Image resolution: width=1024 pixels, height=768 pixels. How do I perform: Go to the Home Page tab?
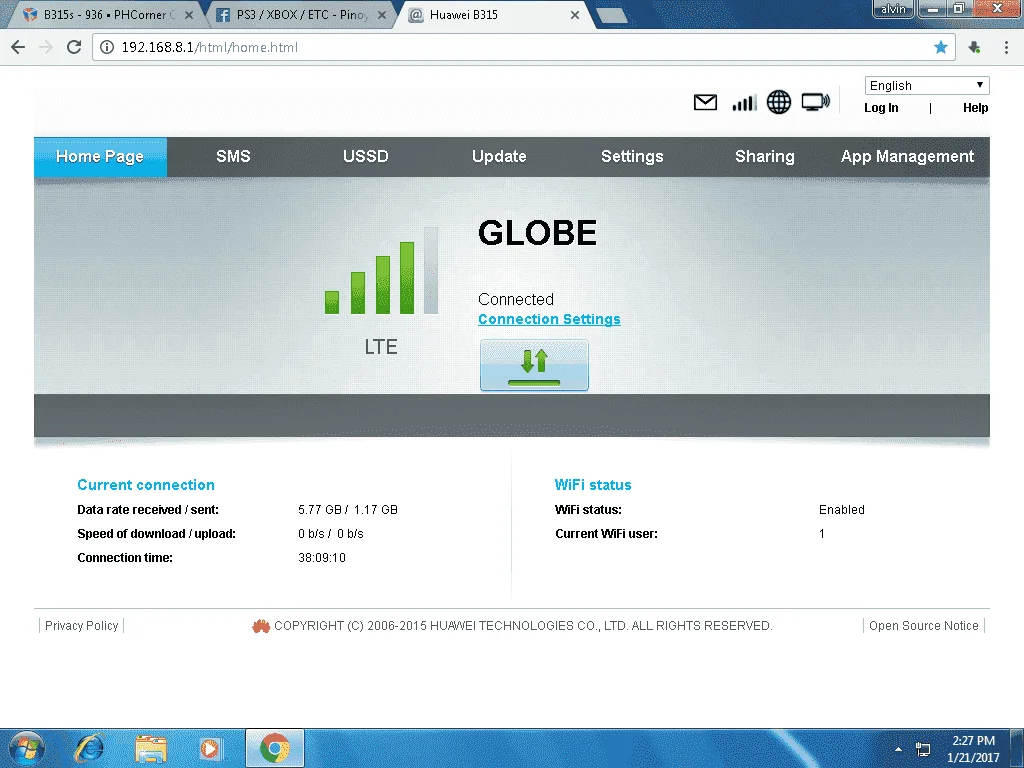pos(100,157)
